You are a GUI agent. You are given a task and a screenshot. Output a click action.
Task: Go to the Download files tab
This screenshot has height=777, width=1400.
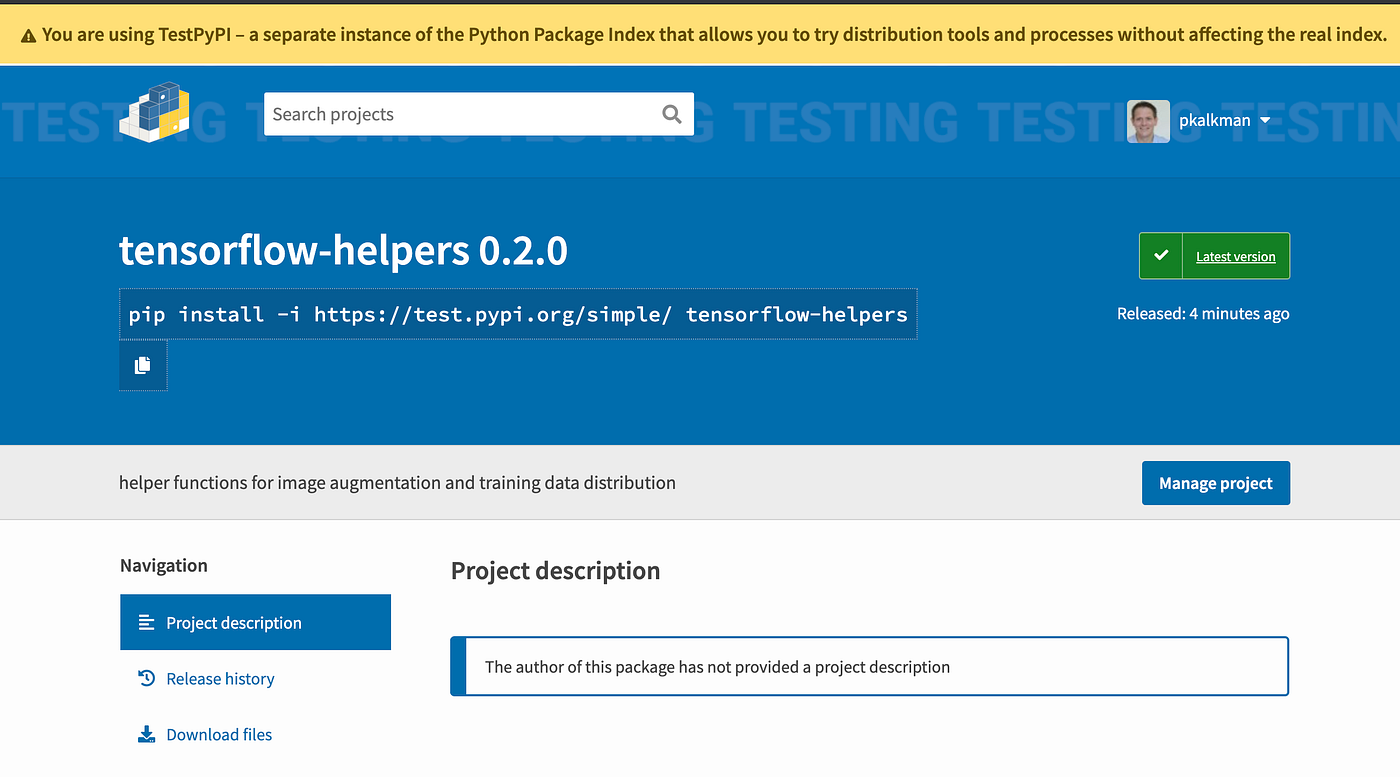point(219,734)
